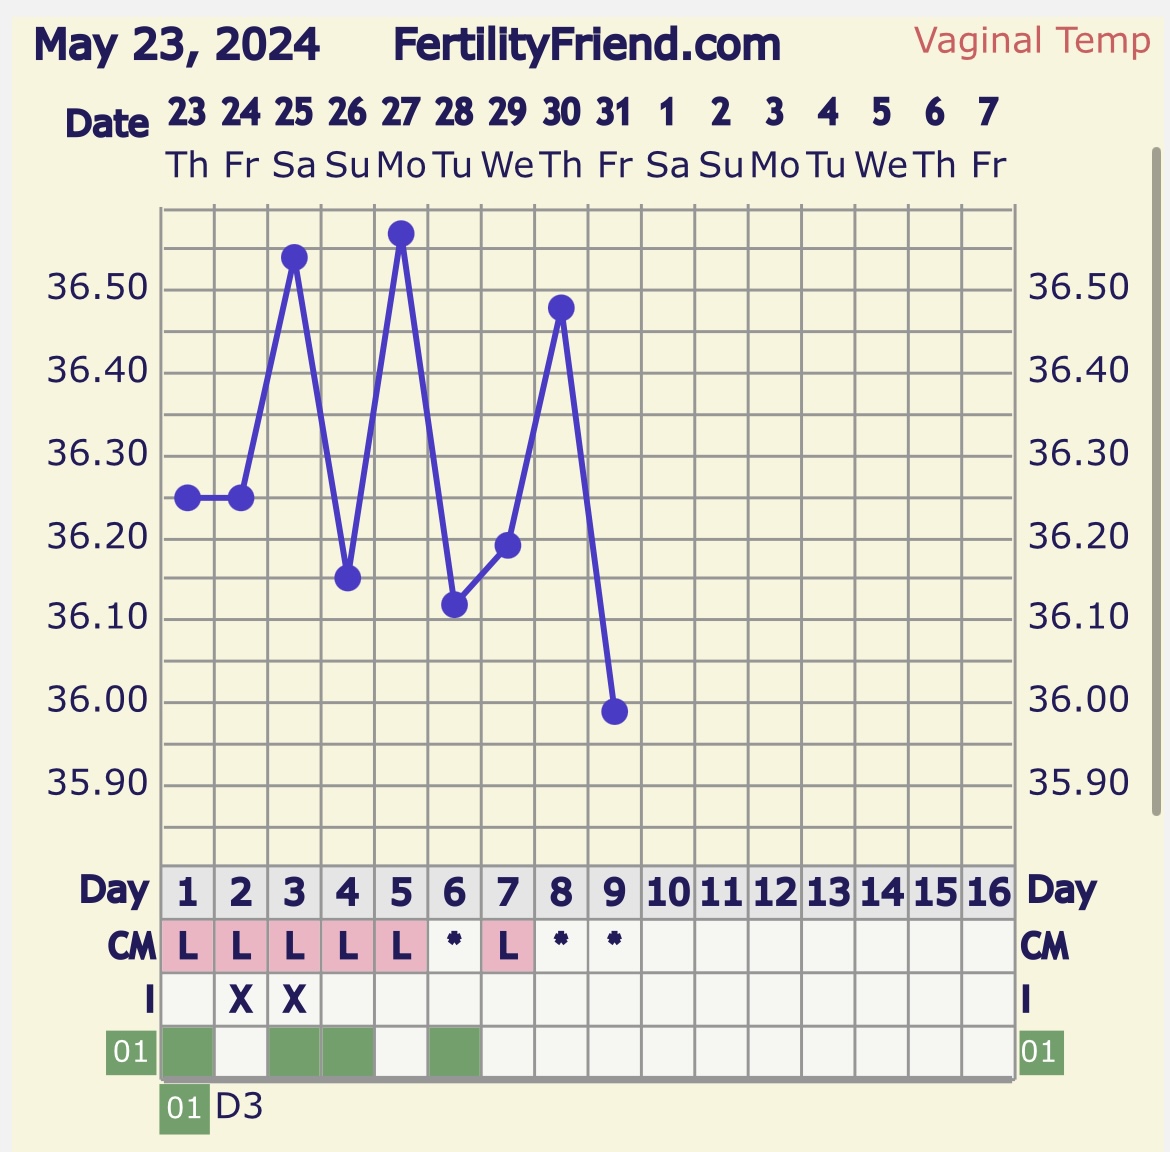The width and height of the screenshot is (1170, 1152).
Task: Select the cycle day 9 cell
Action: click(614, 892)
